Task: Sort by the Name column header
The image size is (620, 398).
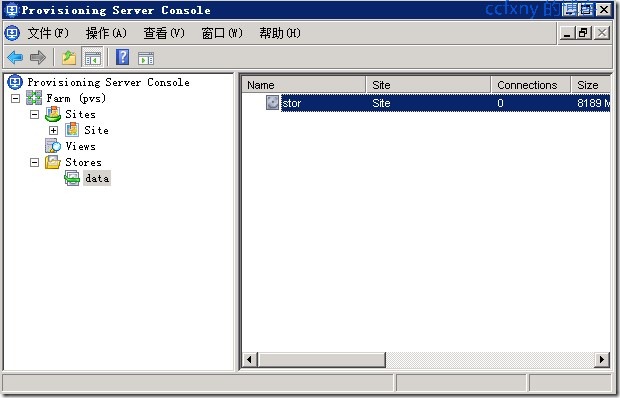Action: click(304, 85)
